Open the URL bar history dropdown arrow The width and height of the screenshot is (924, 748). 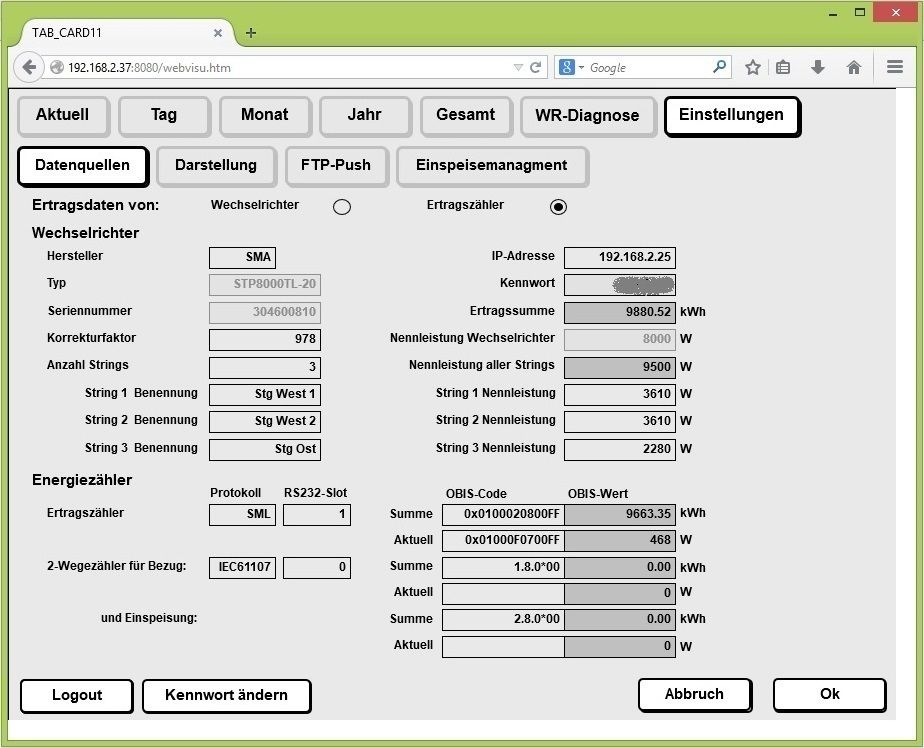coord(517,68)
